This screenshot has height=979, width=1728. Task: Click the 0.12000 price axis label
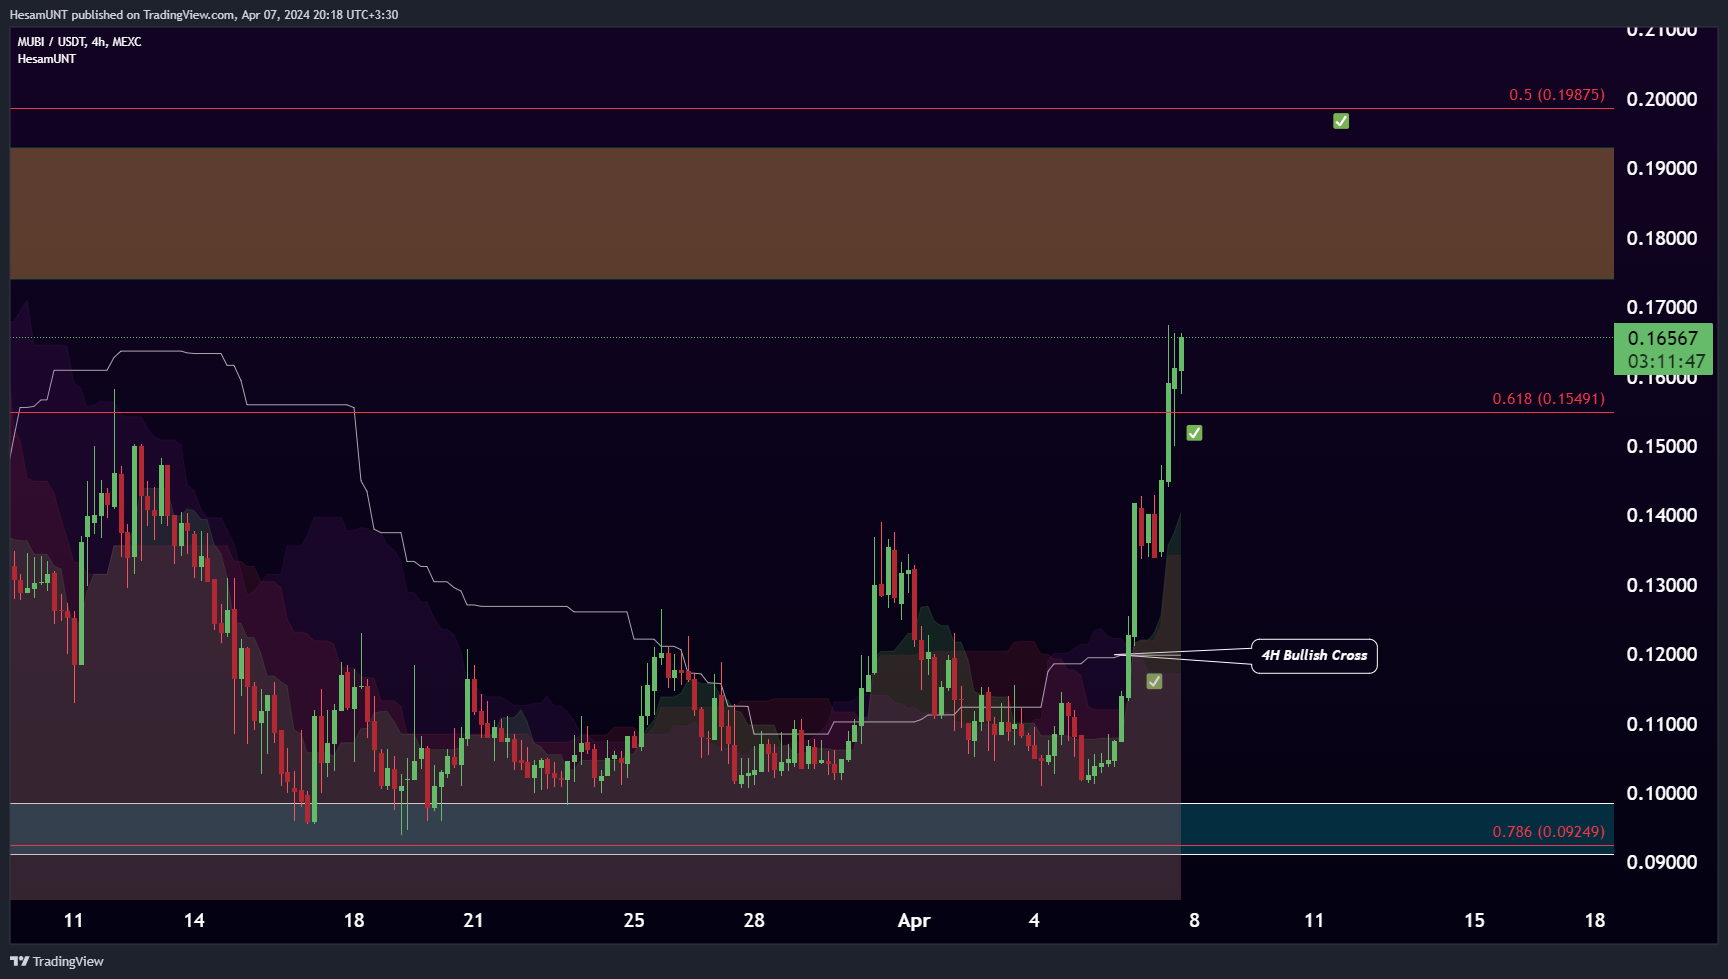pyautogui.click(x=1662, y=654)
